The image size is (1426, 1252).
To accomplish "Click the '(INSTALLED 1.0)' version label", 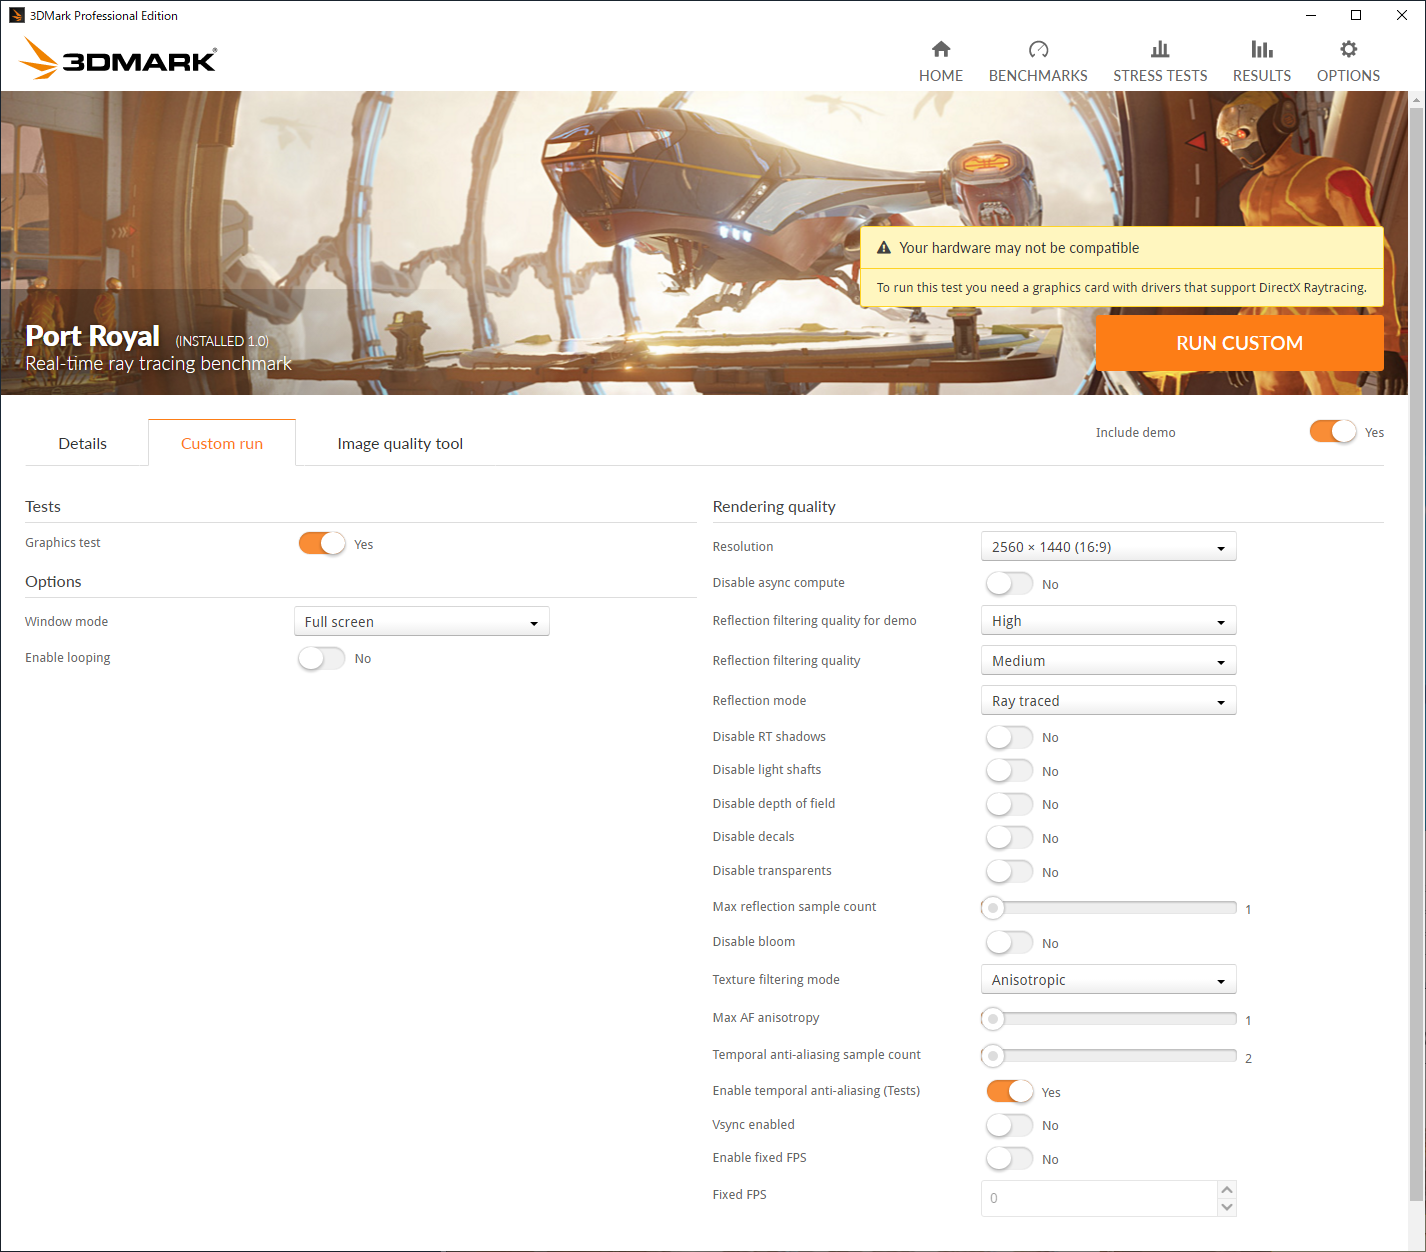I will point(222,341).
